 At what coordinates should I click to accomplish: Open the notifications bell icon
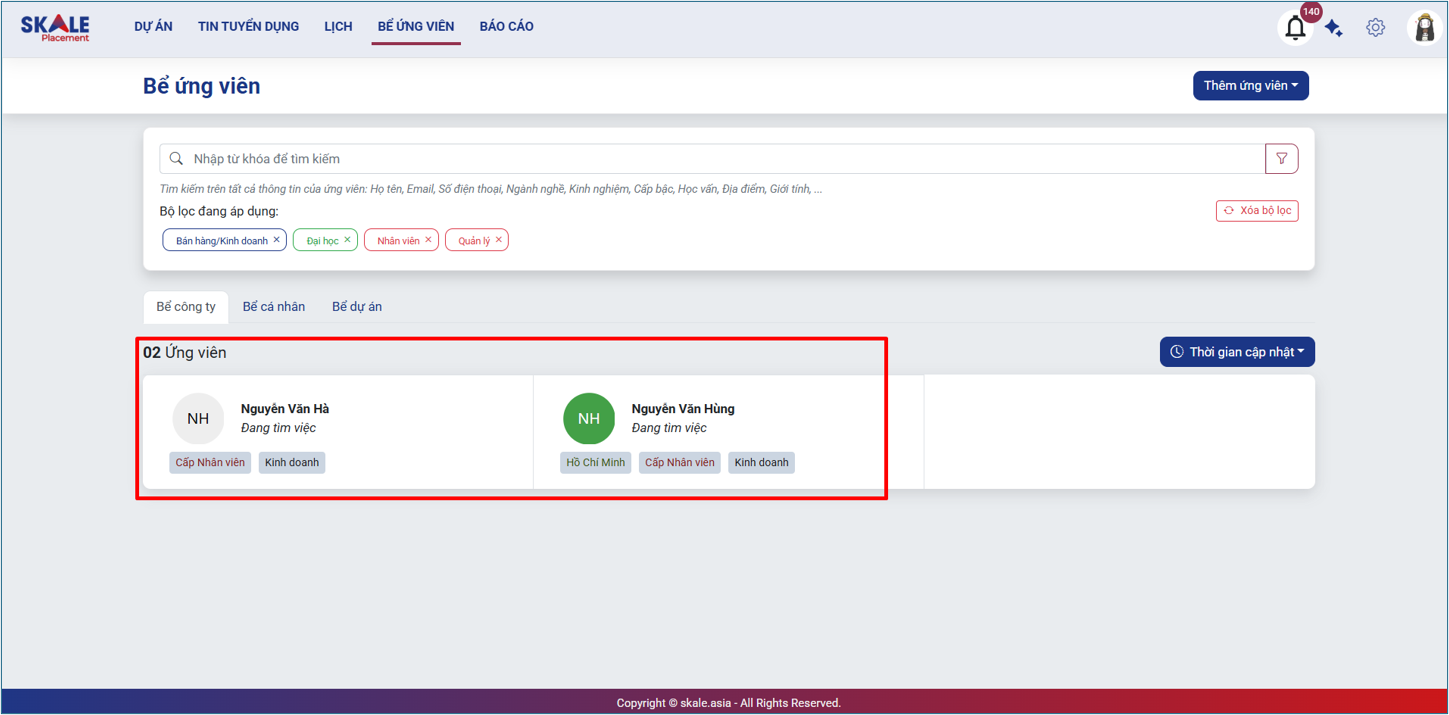pos(1295,28)
